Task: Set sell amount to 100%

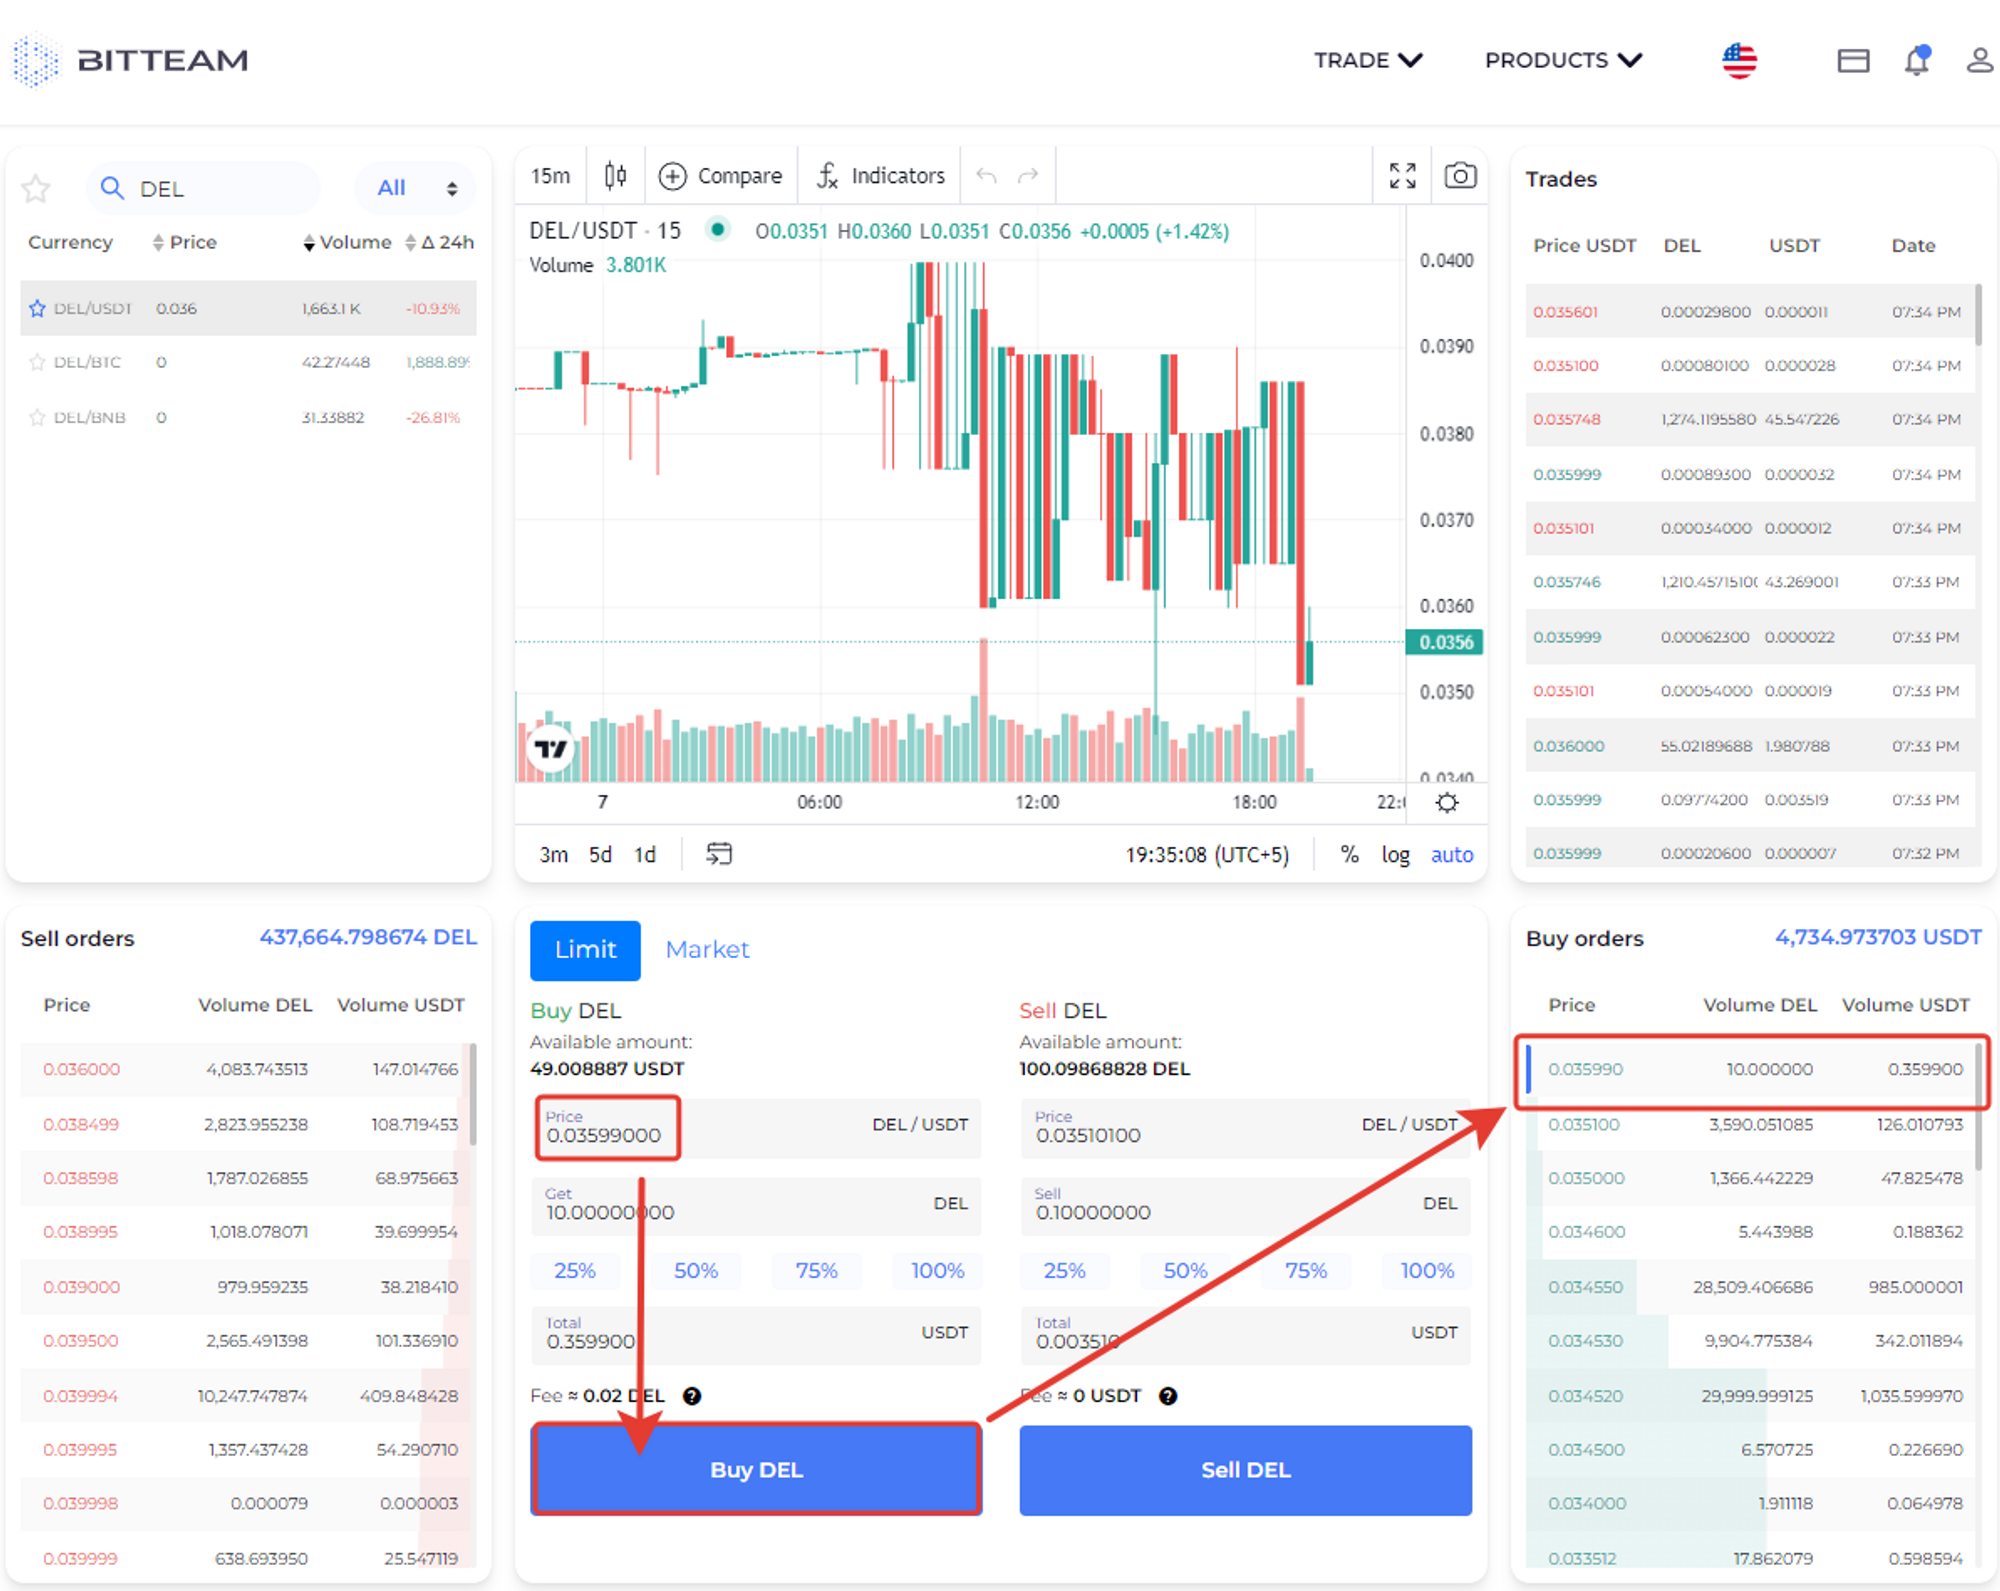Action: [1427, 1271]
